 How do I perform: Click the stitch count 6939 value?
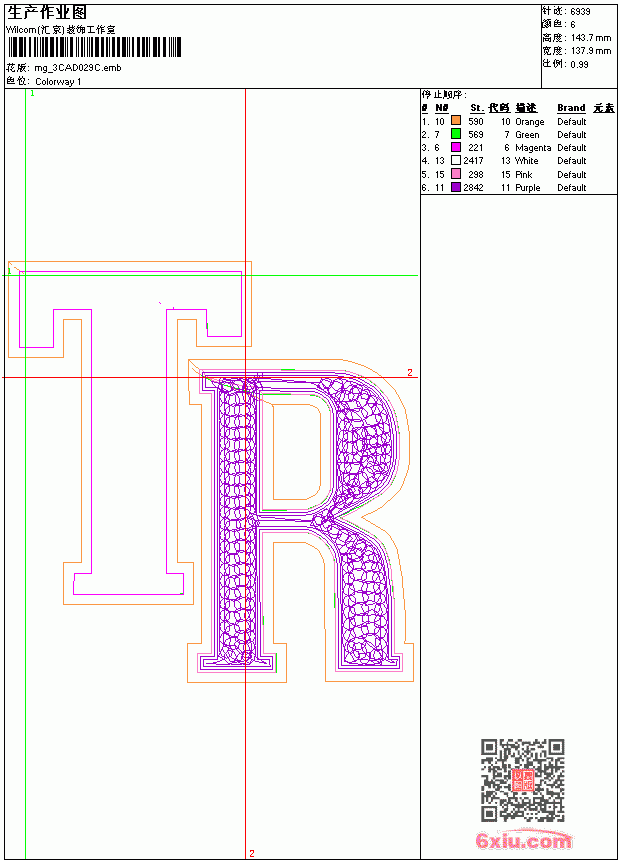pos(580,12)
